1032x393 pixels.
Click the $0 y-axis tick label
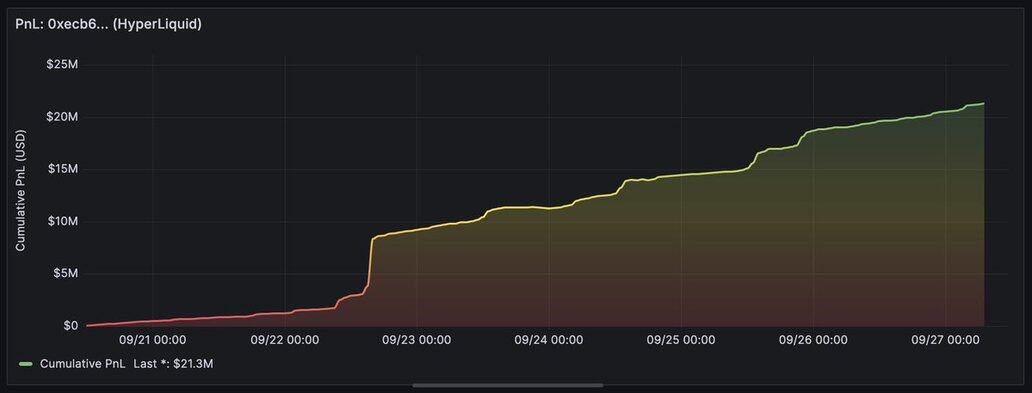[70, 326]
